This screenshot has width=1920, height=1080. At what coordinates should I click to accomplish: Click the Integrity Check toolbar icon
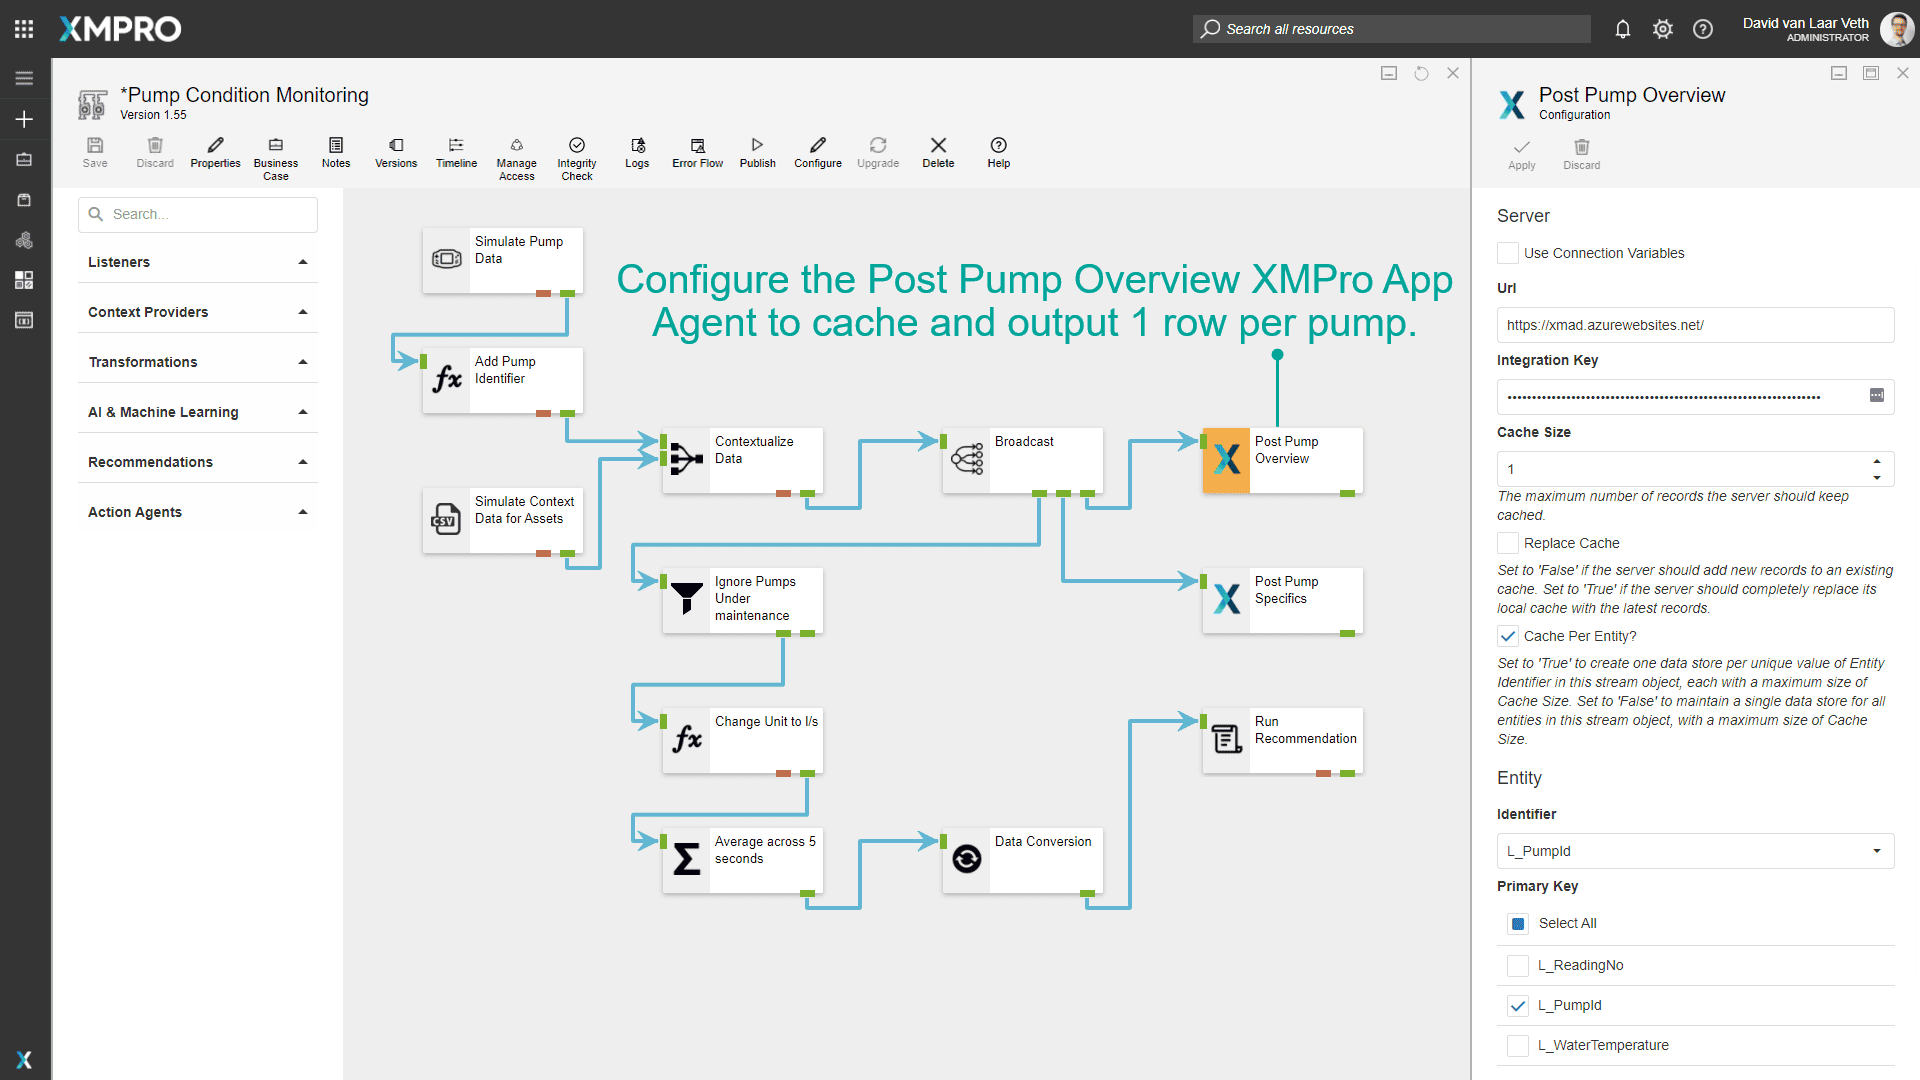(577, 146)
